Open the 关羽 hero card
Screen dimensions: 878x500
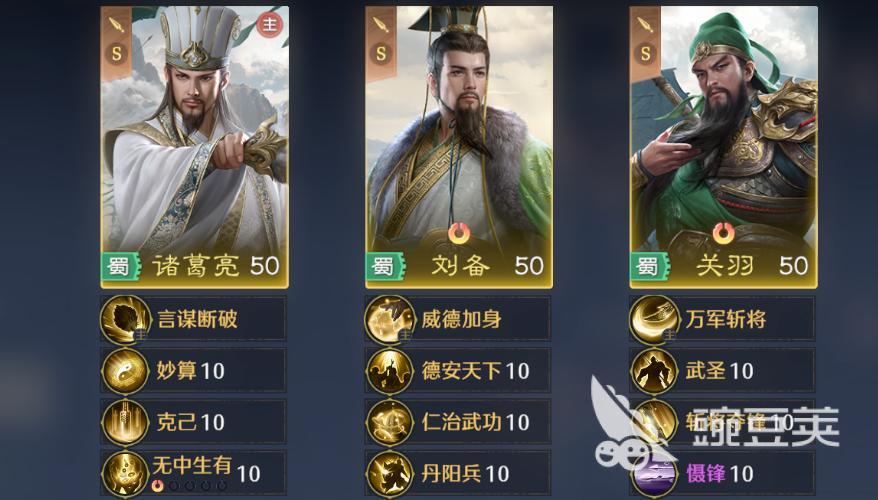pos(723,147)
